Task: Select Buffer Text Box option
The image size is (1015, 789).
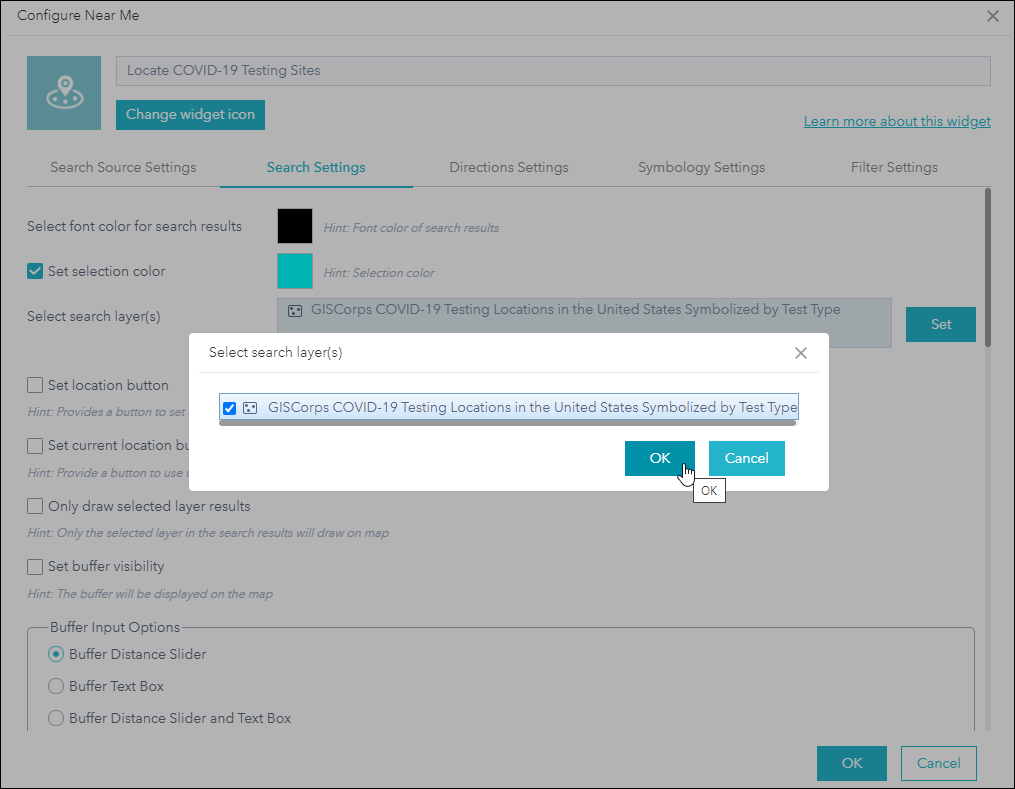Action: 56,686
